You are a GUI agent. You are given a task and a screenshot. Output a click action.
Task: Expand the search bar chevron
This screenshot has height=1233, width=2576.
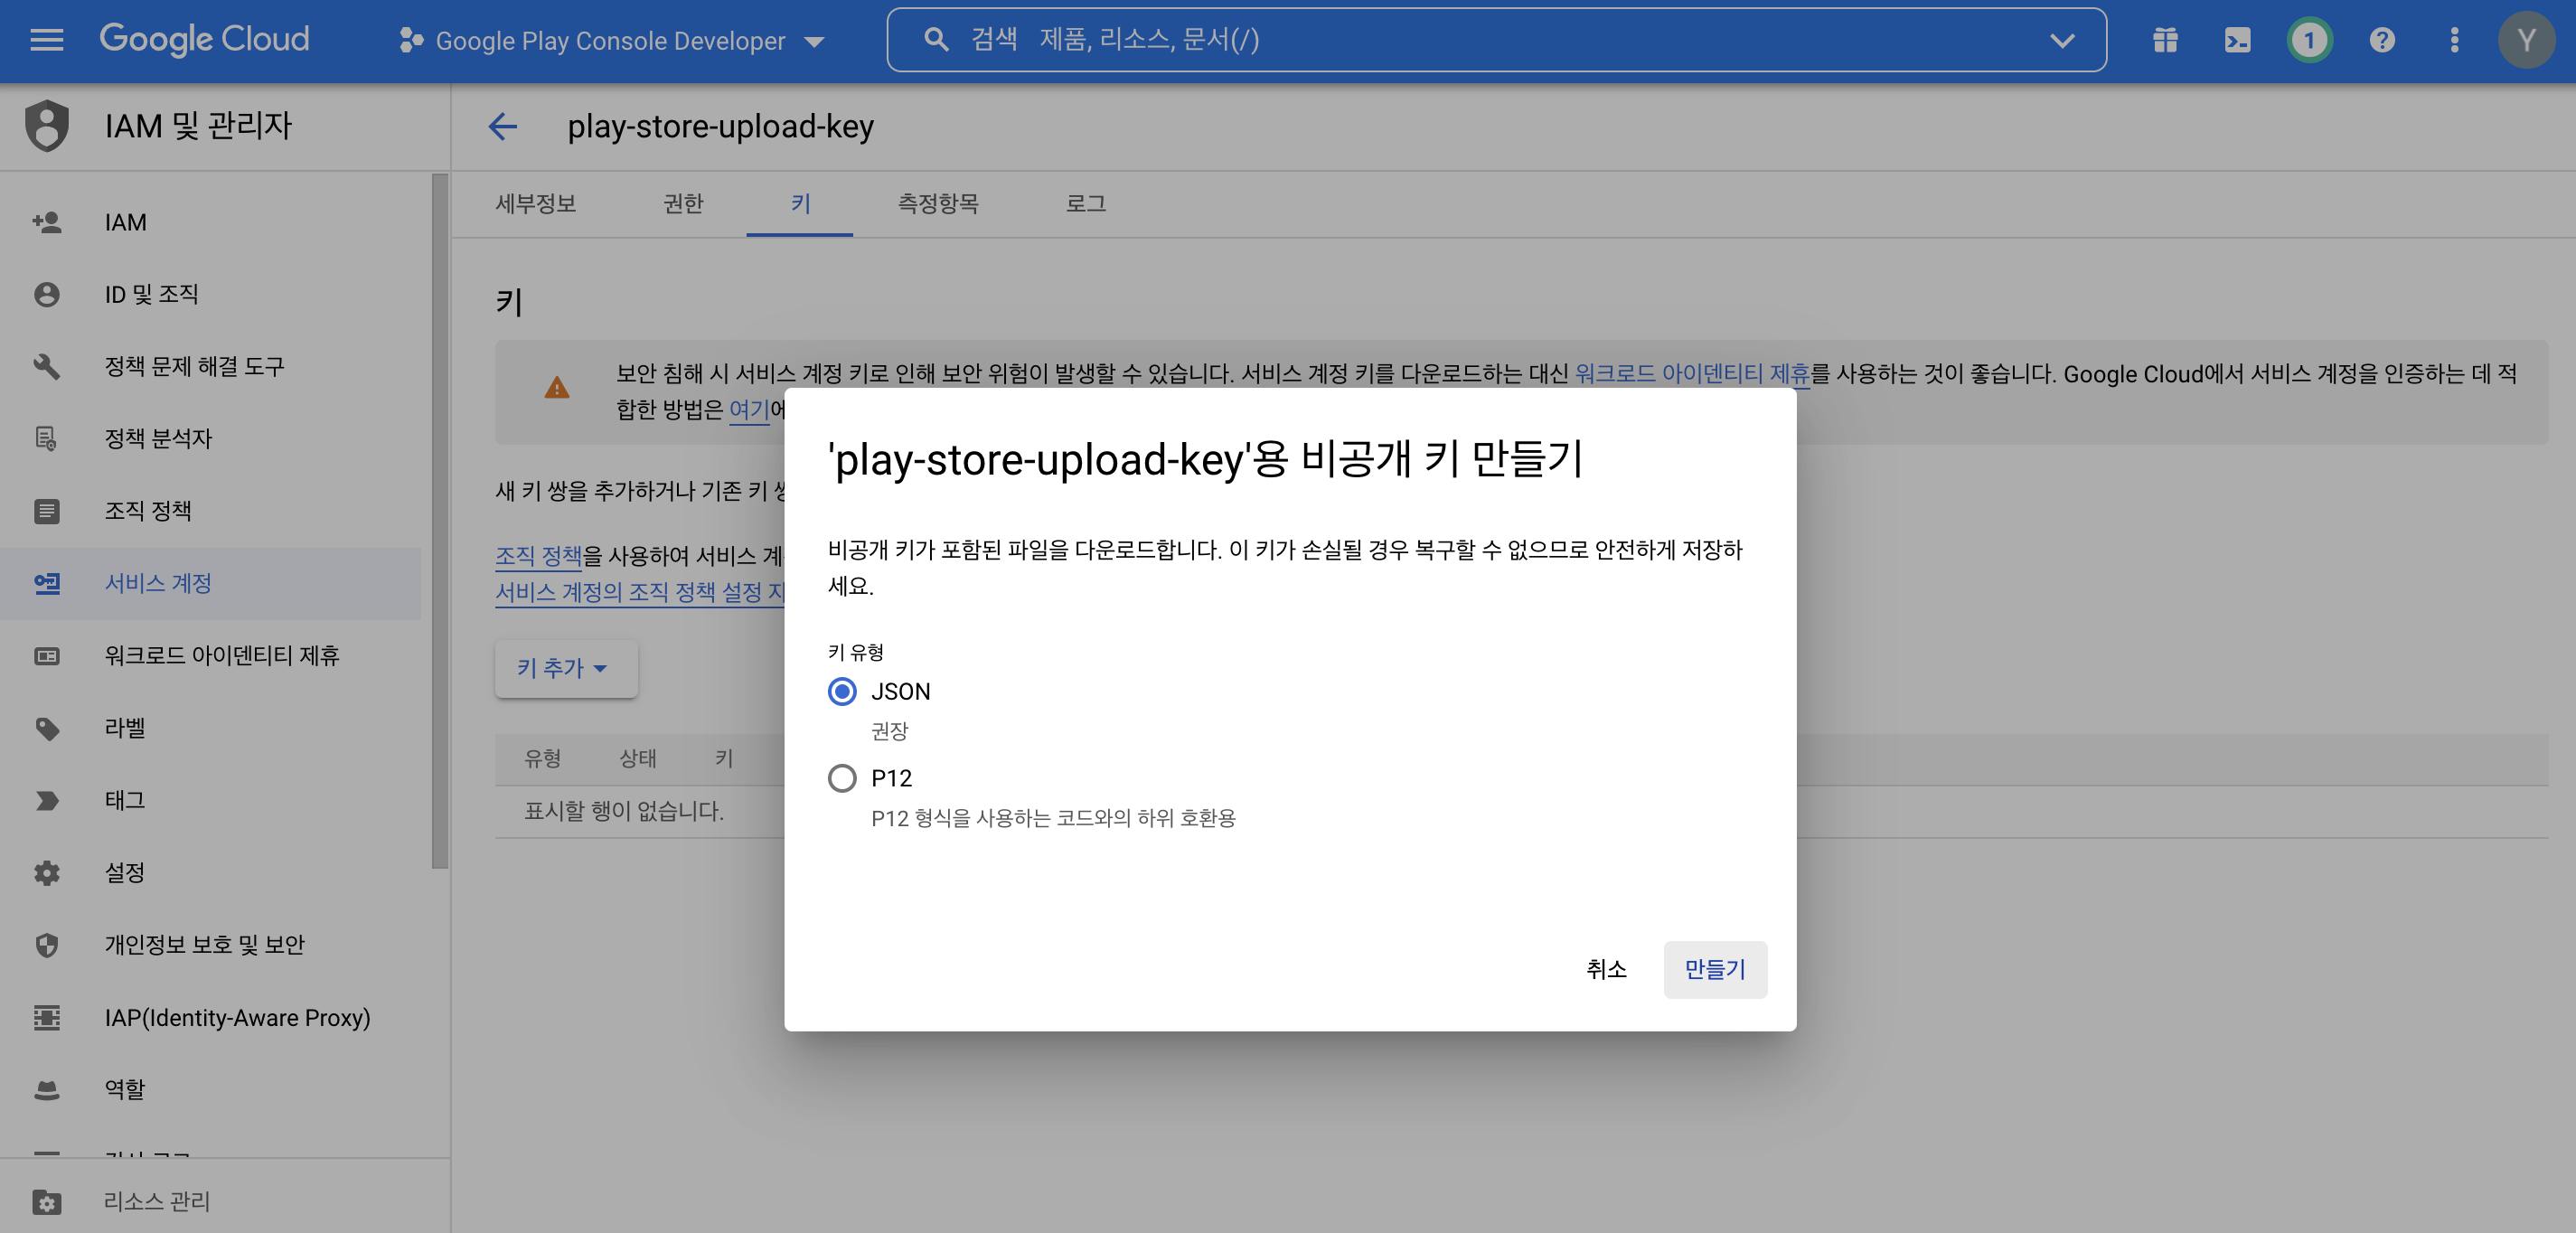[2061, 41]
